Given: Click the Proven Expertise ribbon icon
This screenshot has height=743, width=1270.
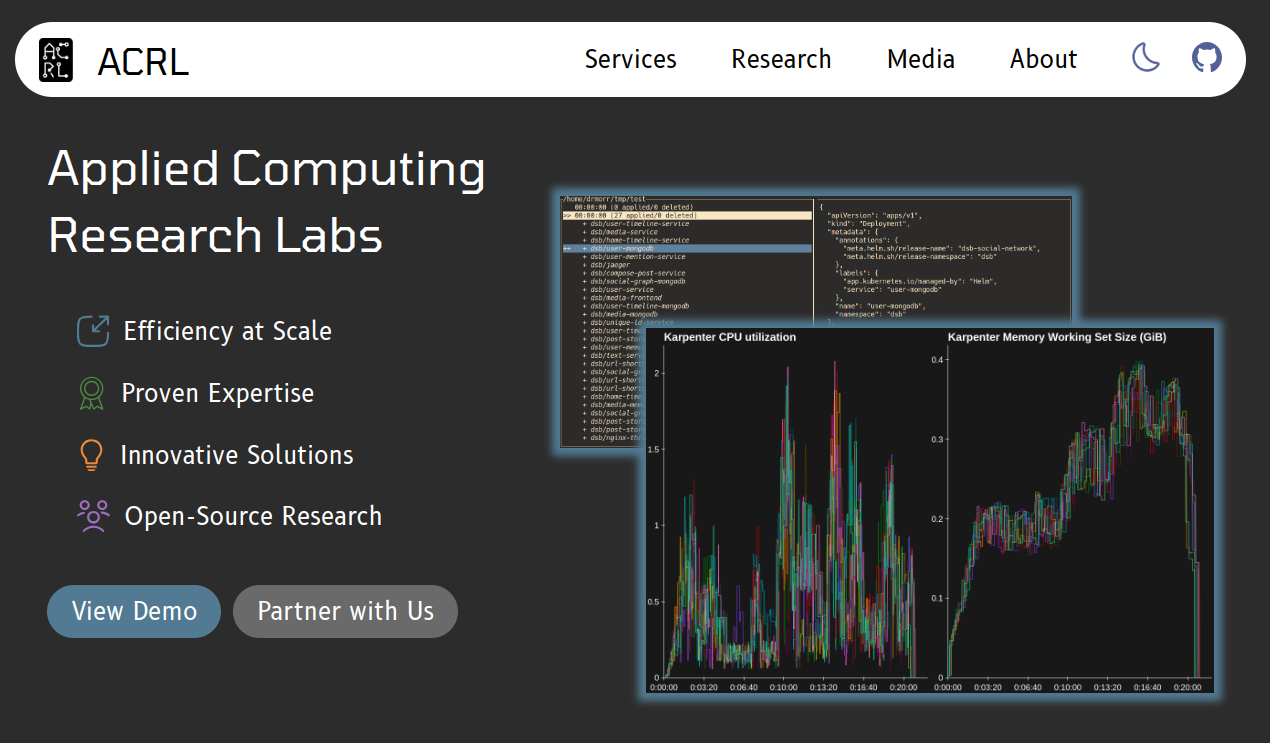Looking at the screenshot, I should pos(92,393).
